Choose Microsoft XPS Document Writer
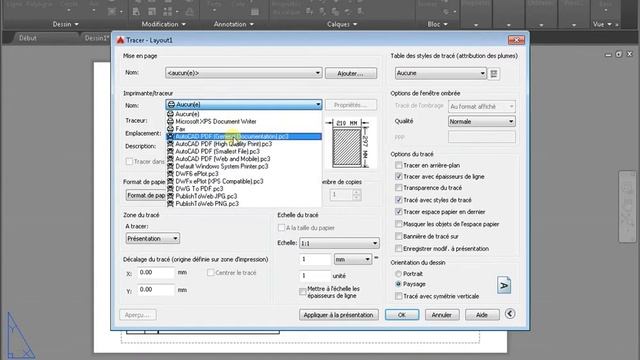The image size is (640, 360). (244, 121)
